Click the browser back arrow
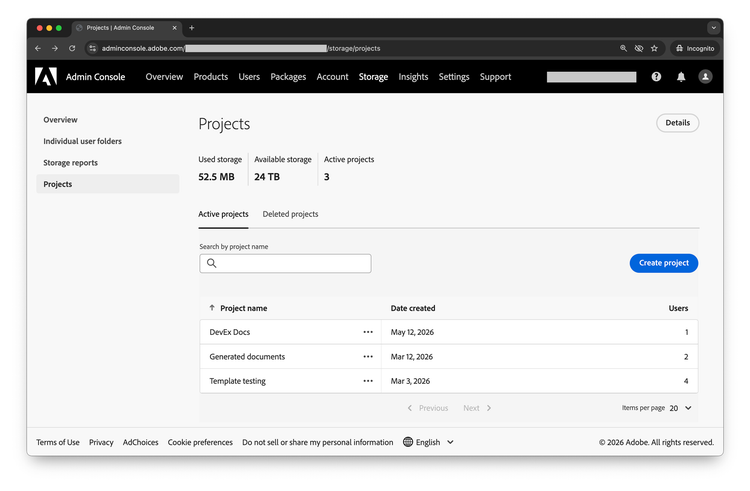Image resolution: width=750 pixels, height=491 pixels. 38,48
